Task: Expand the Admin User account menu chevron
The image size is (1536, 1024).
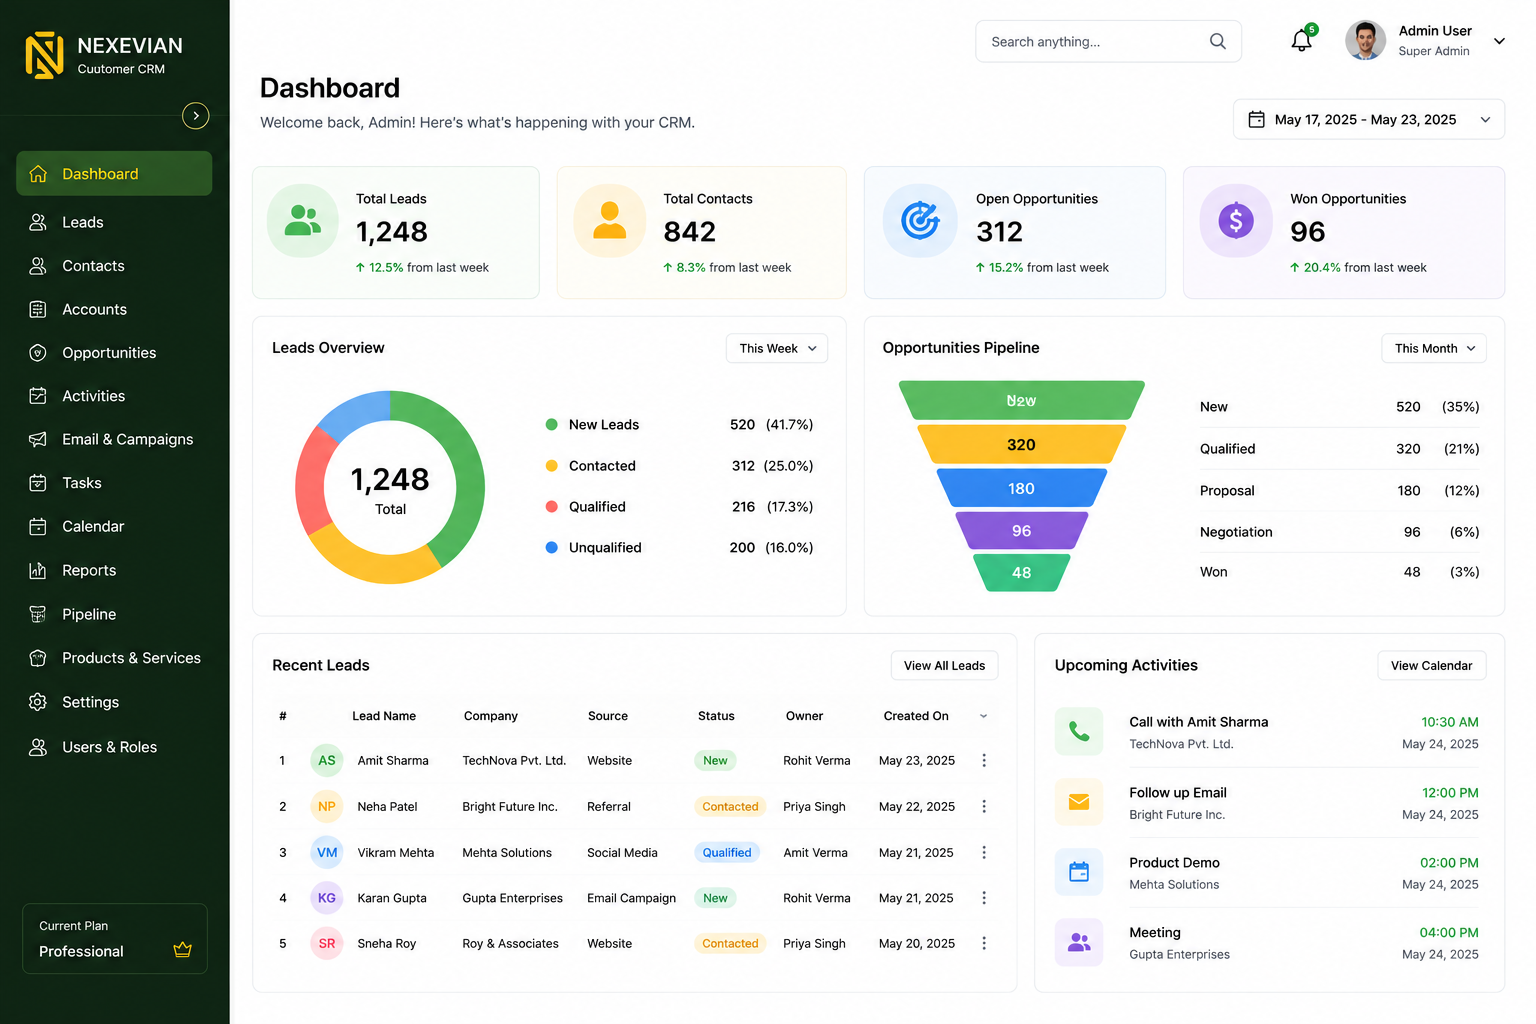Action: [x=1499, y=41]
